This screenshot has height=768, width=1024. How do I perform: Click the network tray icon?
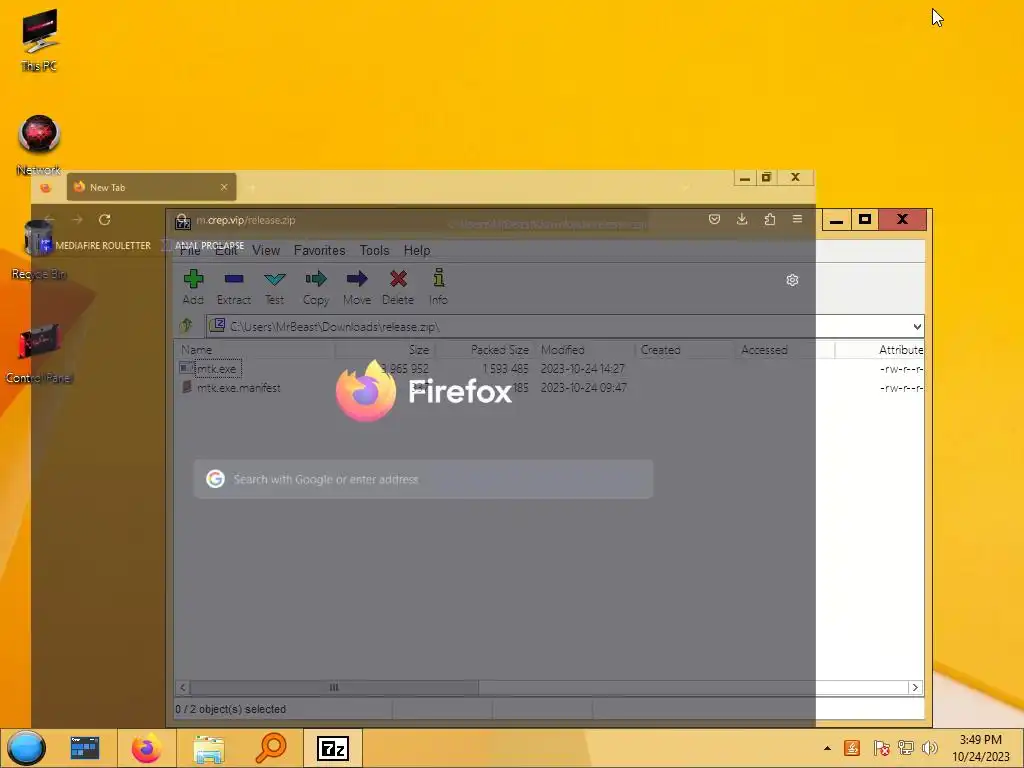(x=906, y=748)
